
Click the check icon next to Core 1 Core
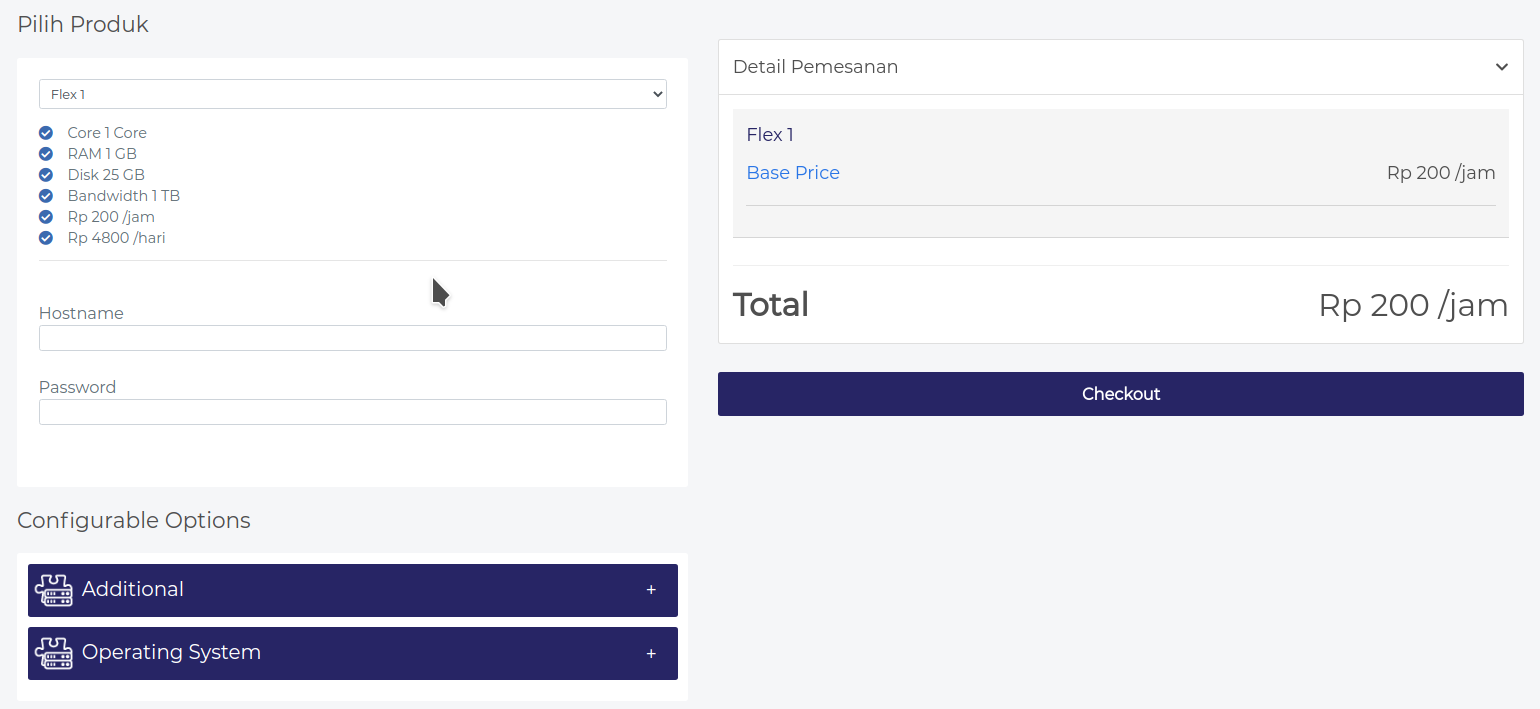coord(46,133)
